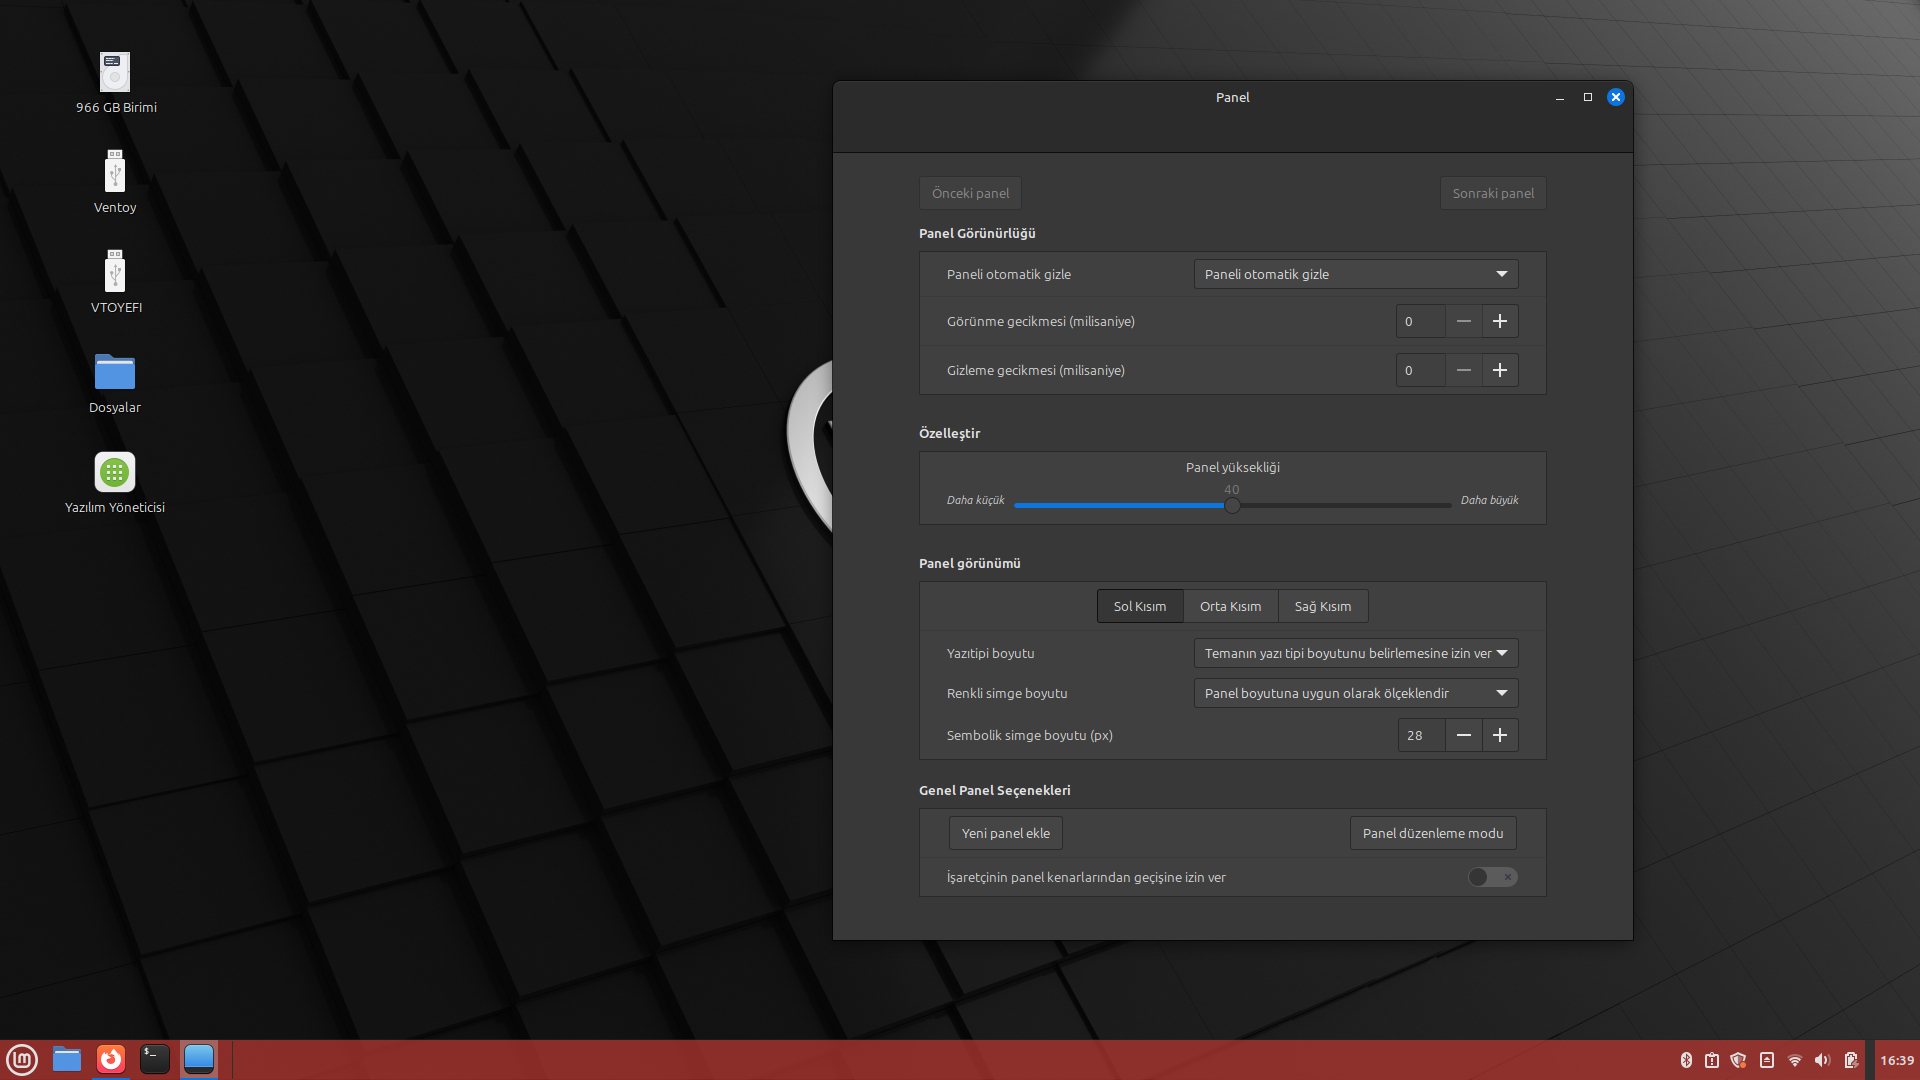Click the Bluetooth tray icon
This screenshot has height=1080, width=1920.
pyautogui.click(x=1686, y=1060)
